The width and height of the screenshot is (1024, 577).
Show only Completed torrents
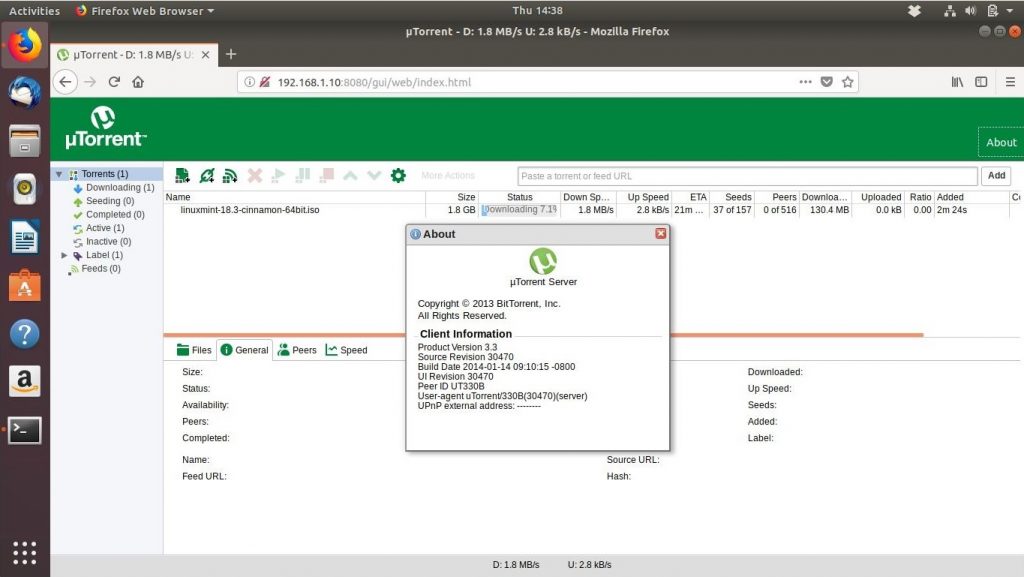coord(110,214)
